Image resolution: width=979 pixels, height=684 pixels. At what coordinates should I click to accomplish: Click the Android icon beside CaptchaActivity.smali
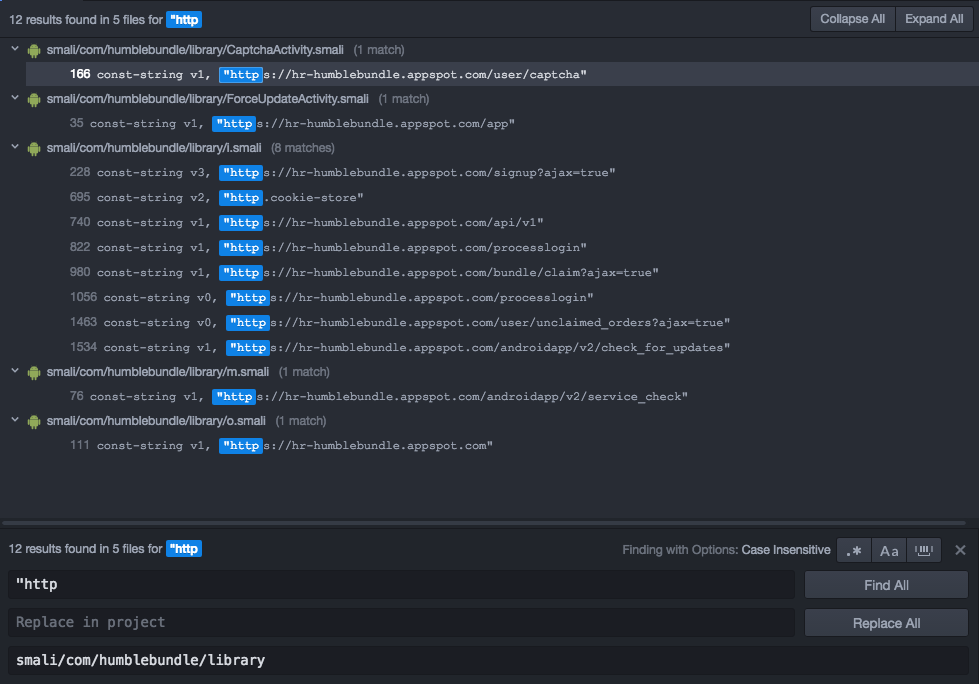coord(33,49)
